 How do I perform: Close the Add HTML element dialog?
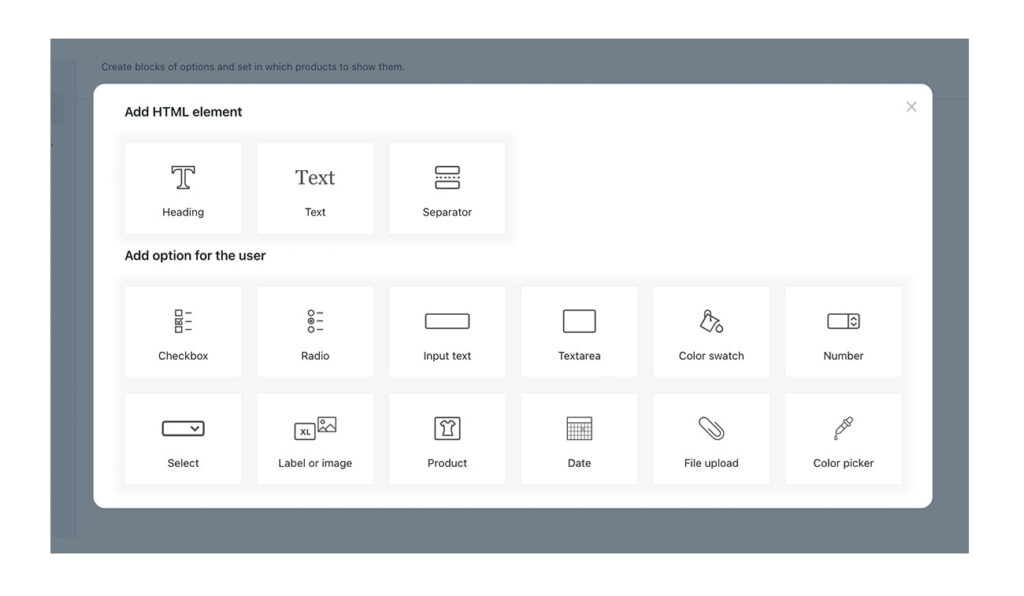tap(911, 106)
